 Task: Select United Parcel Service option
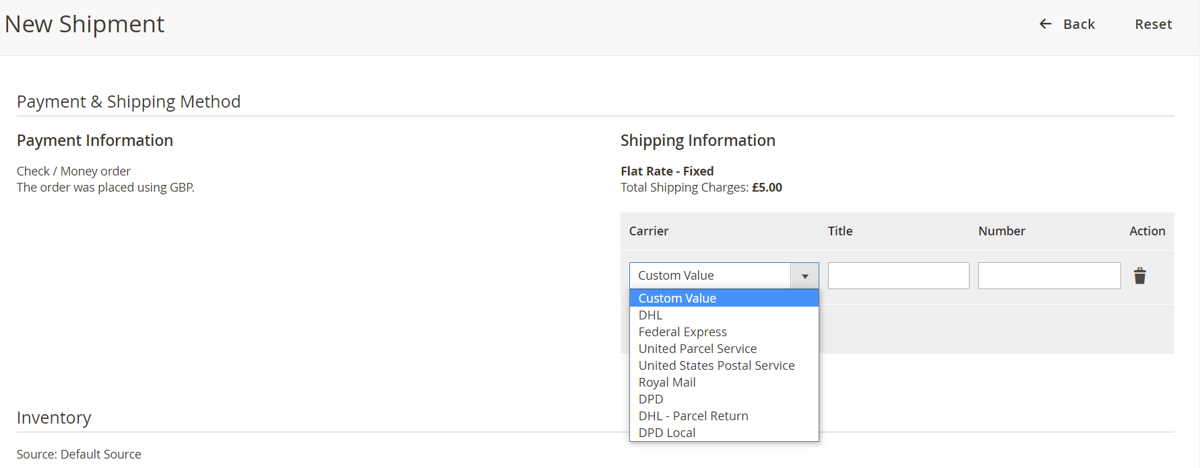pyautogui.click(x=697, y=349)
